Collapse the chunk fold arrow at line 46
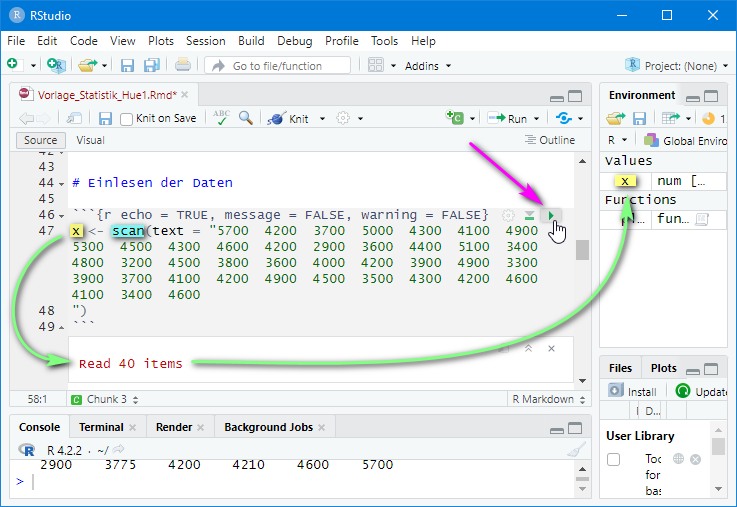Viewport: 737px width, 507px height. [x=62, y=216]
